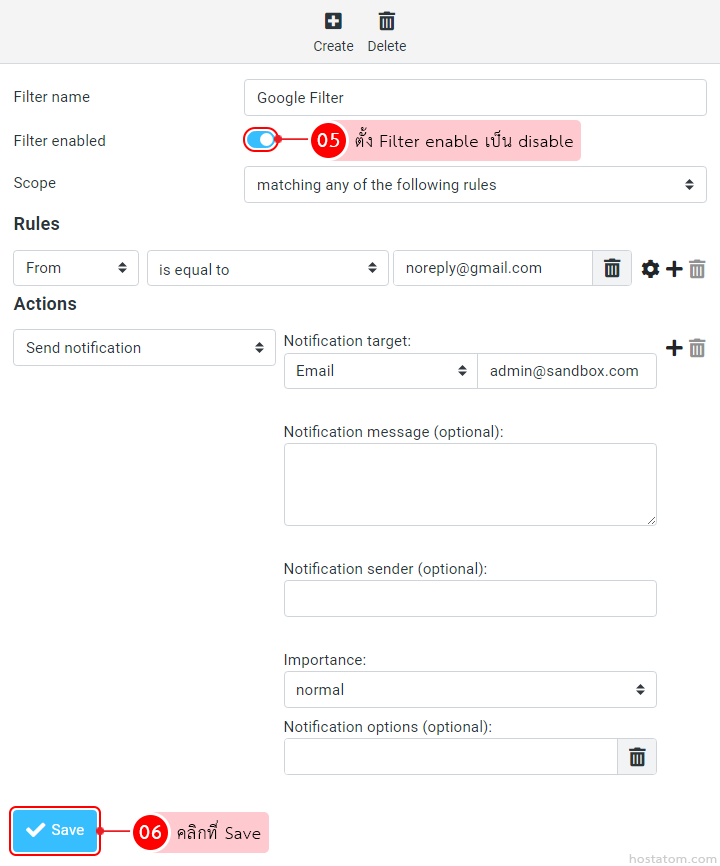This screenshot has height=866, width=720.
Task: Click the Delete trash icon in toolbar
Action: pyautogui.click(x=387, y=21)
